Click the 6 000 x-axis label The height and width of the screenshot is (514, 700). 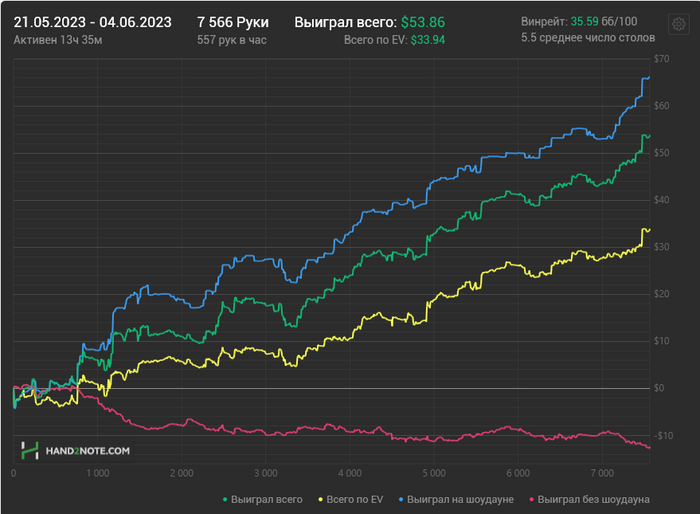point(518,473)
